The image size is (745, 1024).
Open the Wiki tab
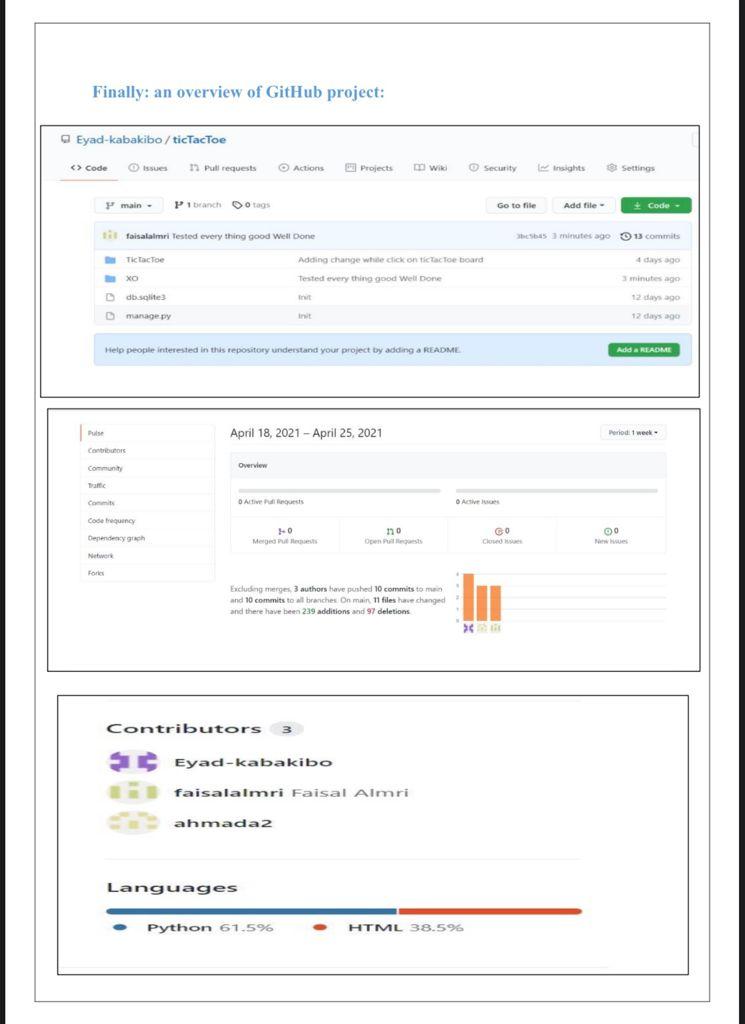coord(430,168)
